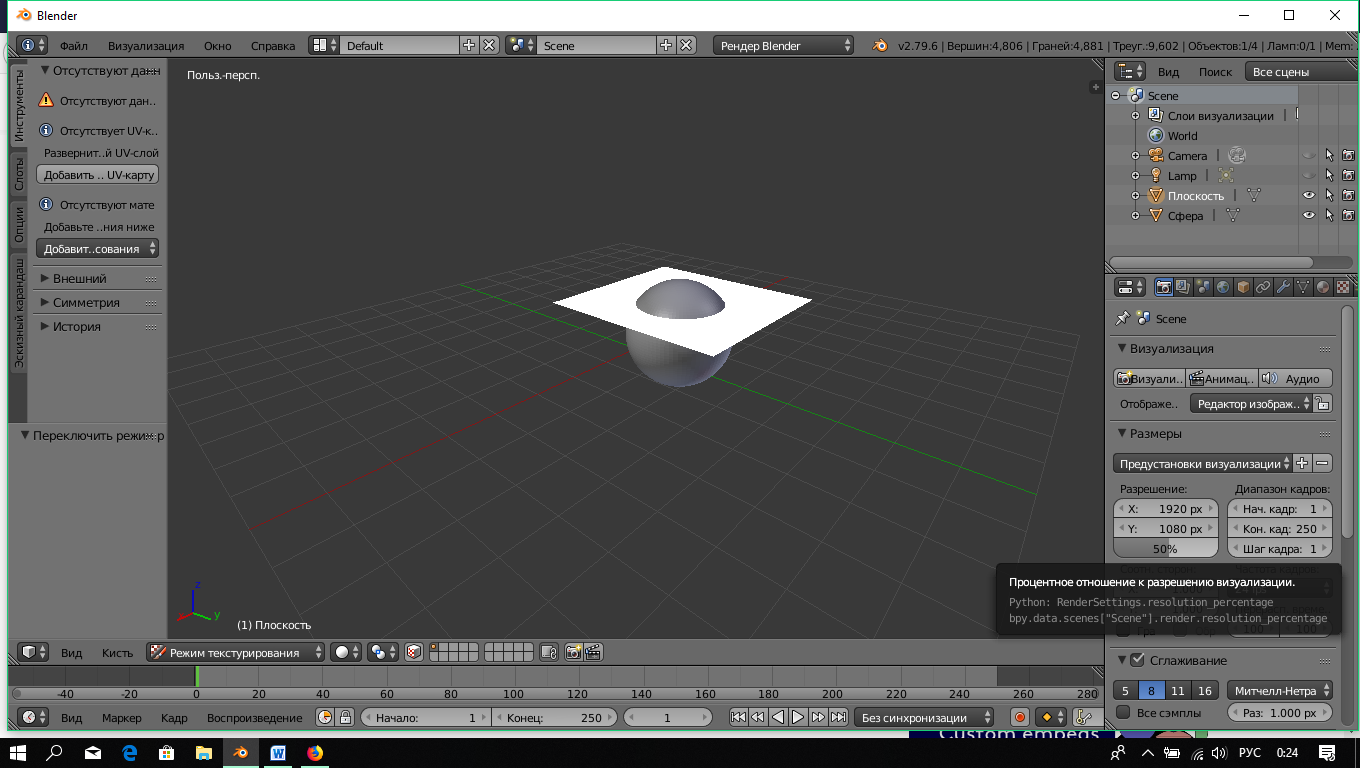Click the play animation forward button
Viewport: 1360px width, 768px height.
pos(798,717)
